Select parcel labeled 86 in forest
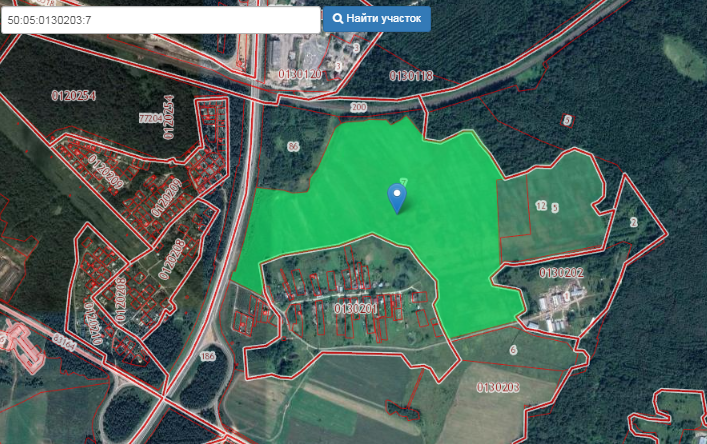 click(293, 147)
